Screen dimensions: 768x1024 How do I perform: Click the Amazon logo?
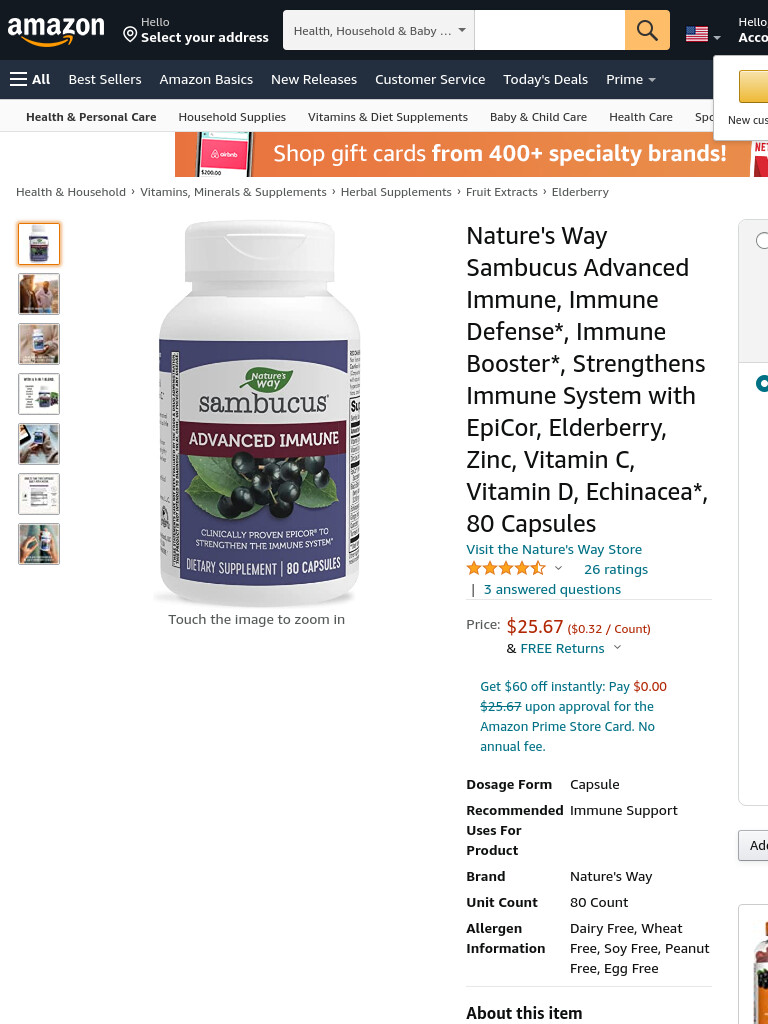pos(56,31)
